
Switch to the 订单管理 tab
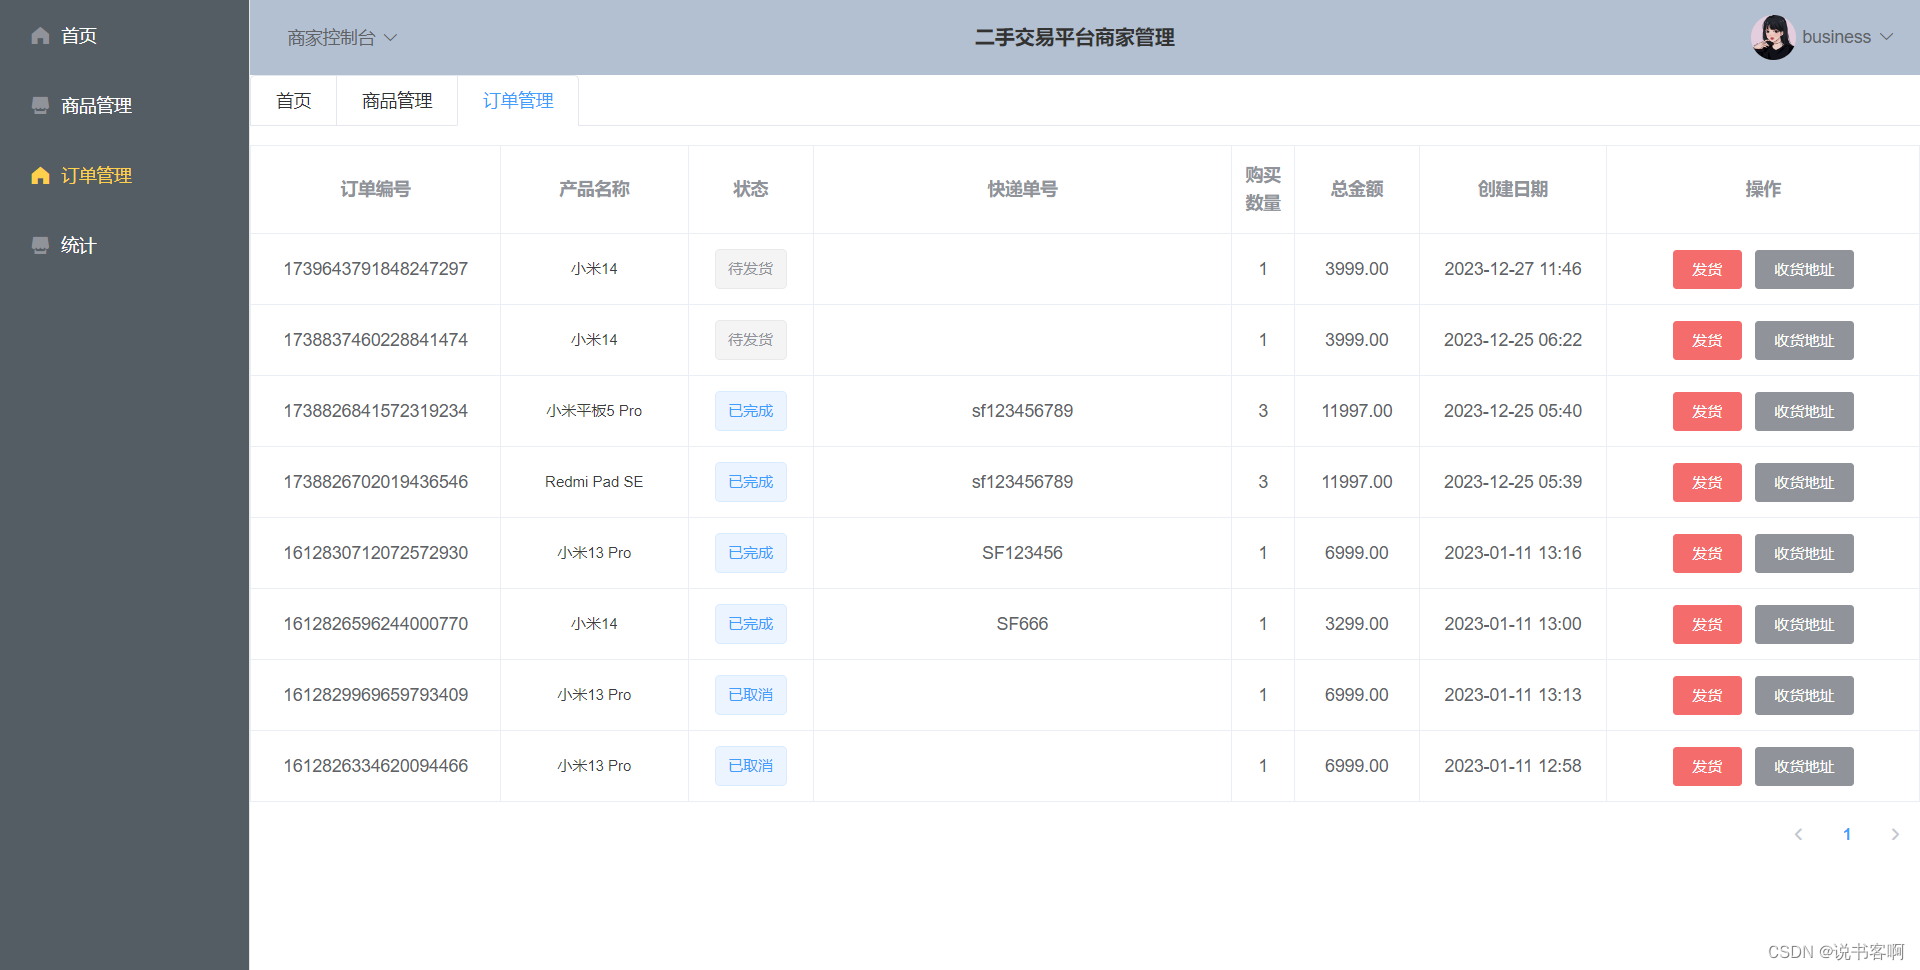click(518, 101)
